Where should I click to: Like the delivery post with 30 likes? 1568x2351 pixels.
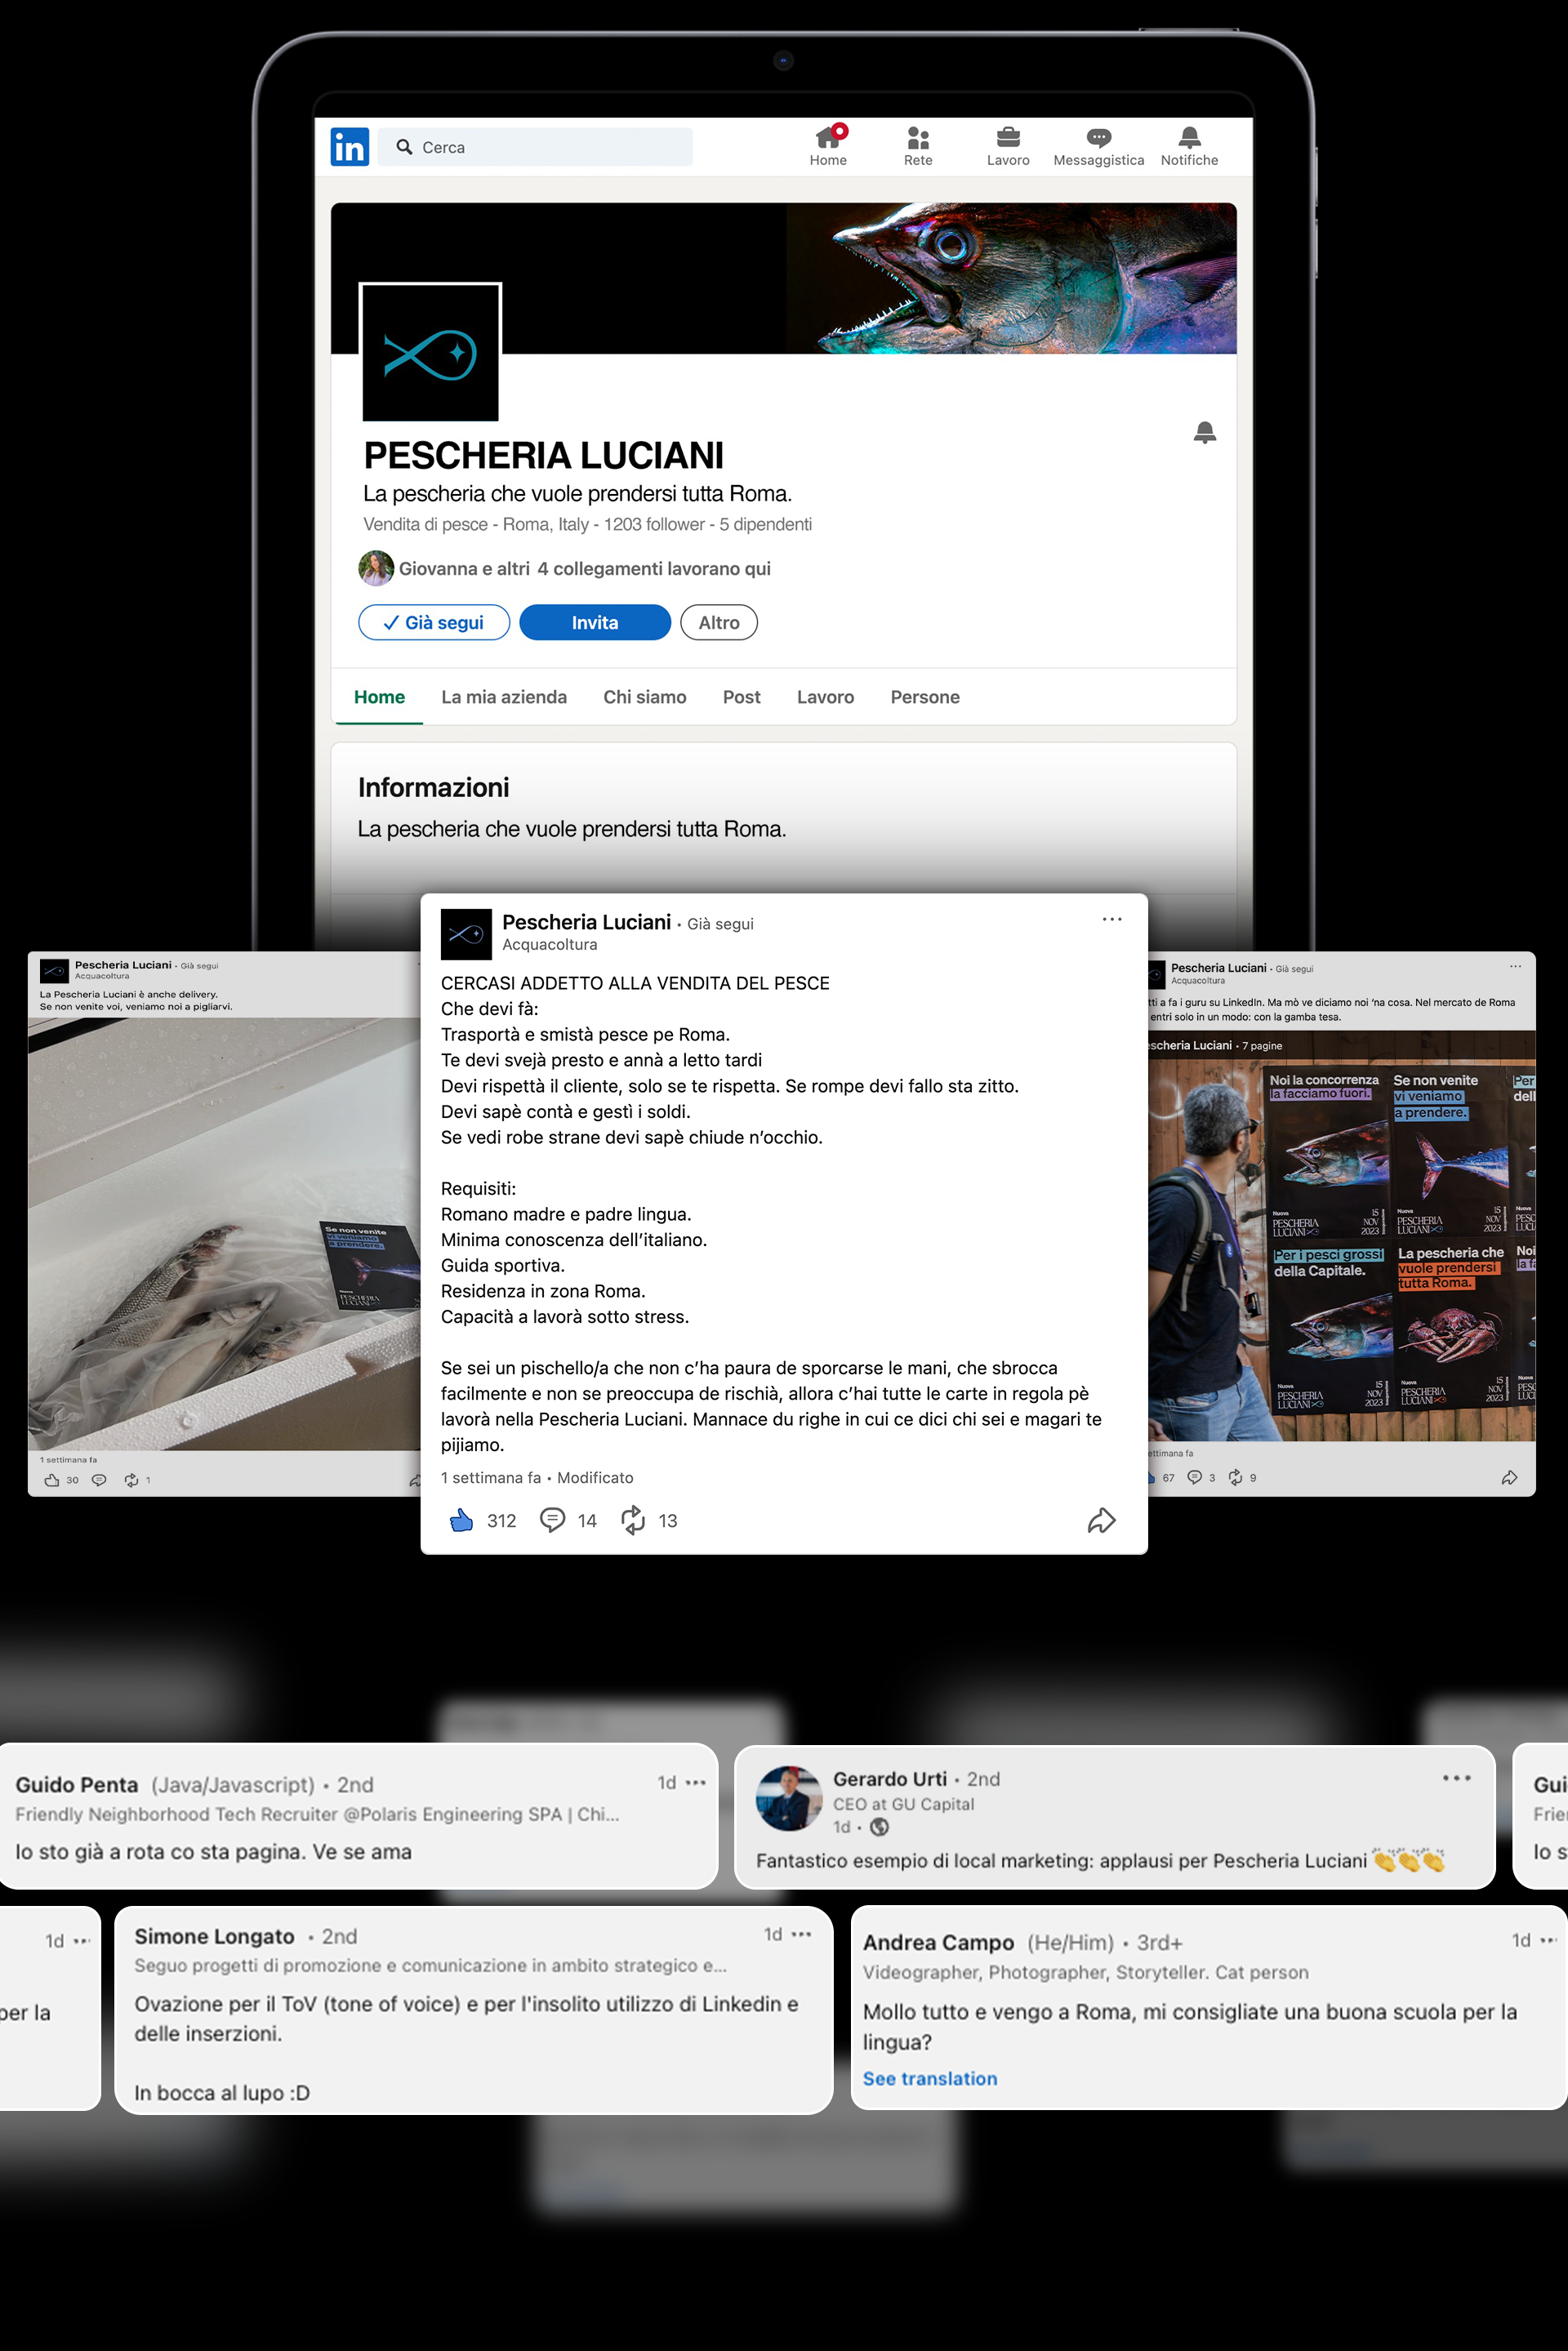click(52, 1480)
